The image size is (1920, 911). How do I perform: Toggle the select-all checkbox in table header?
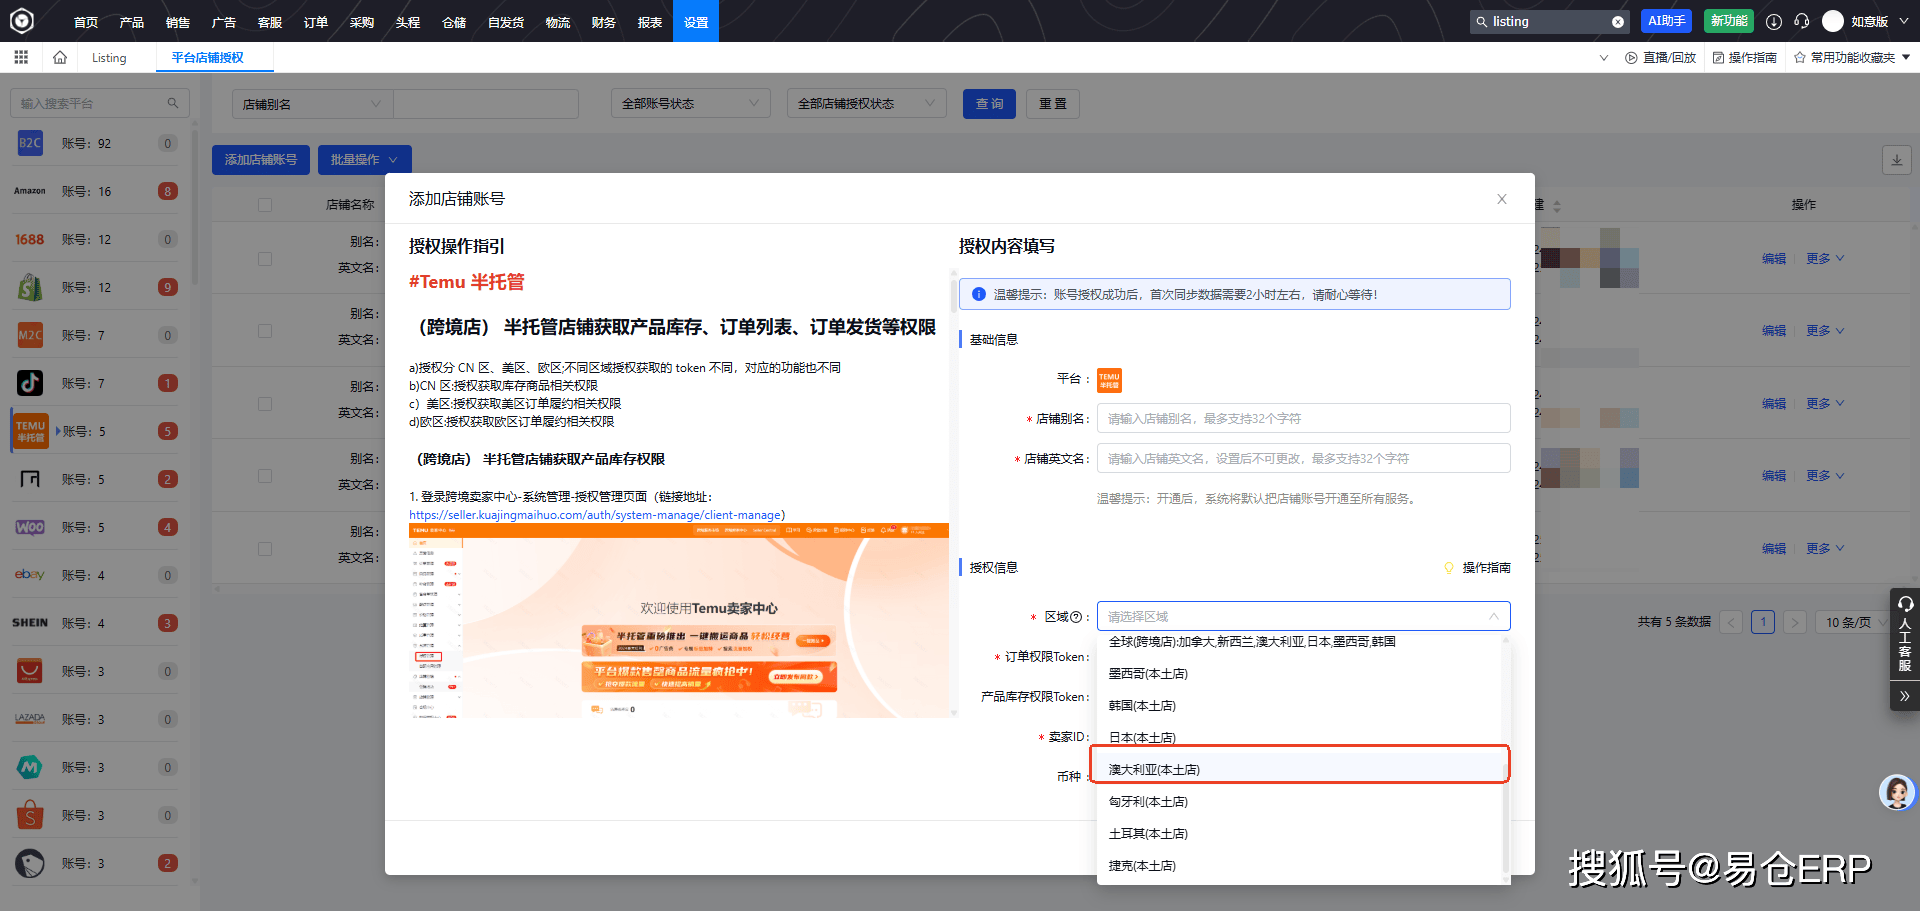coord(265,205)
